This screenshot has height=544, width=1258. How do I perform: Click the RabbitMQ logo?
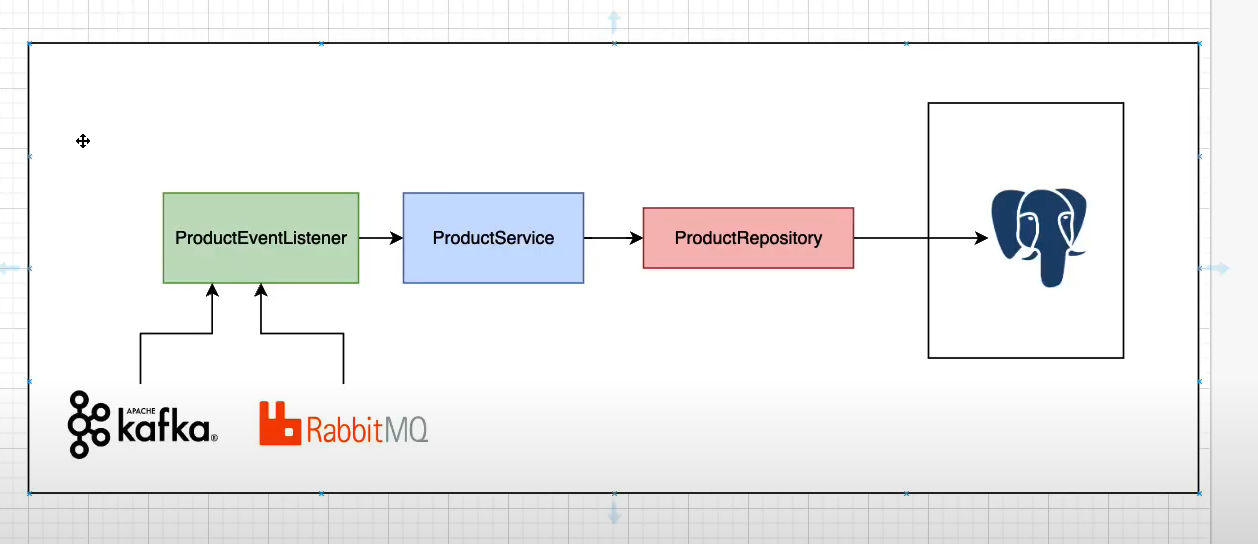[x=343, y=423]
